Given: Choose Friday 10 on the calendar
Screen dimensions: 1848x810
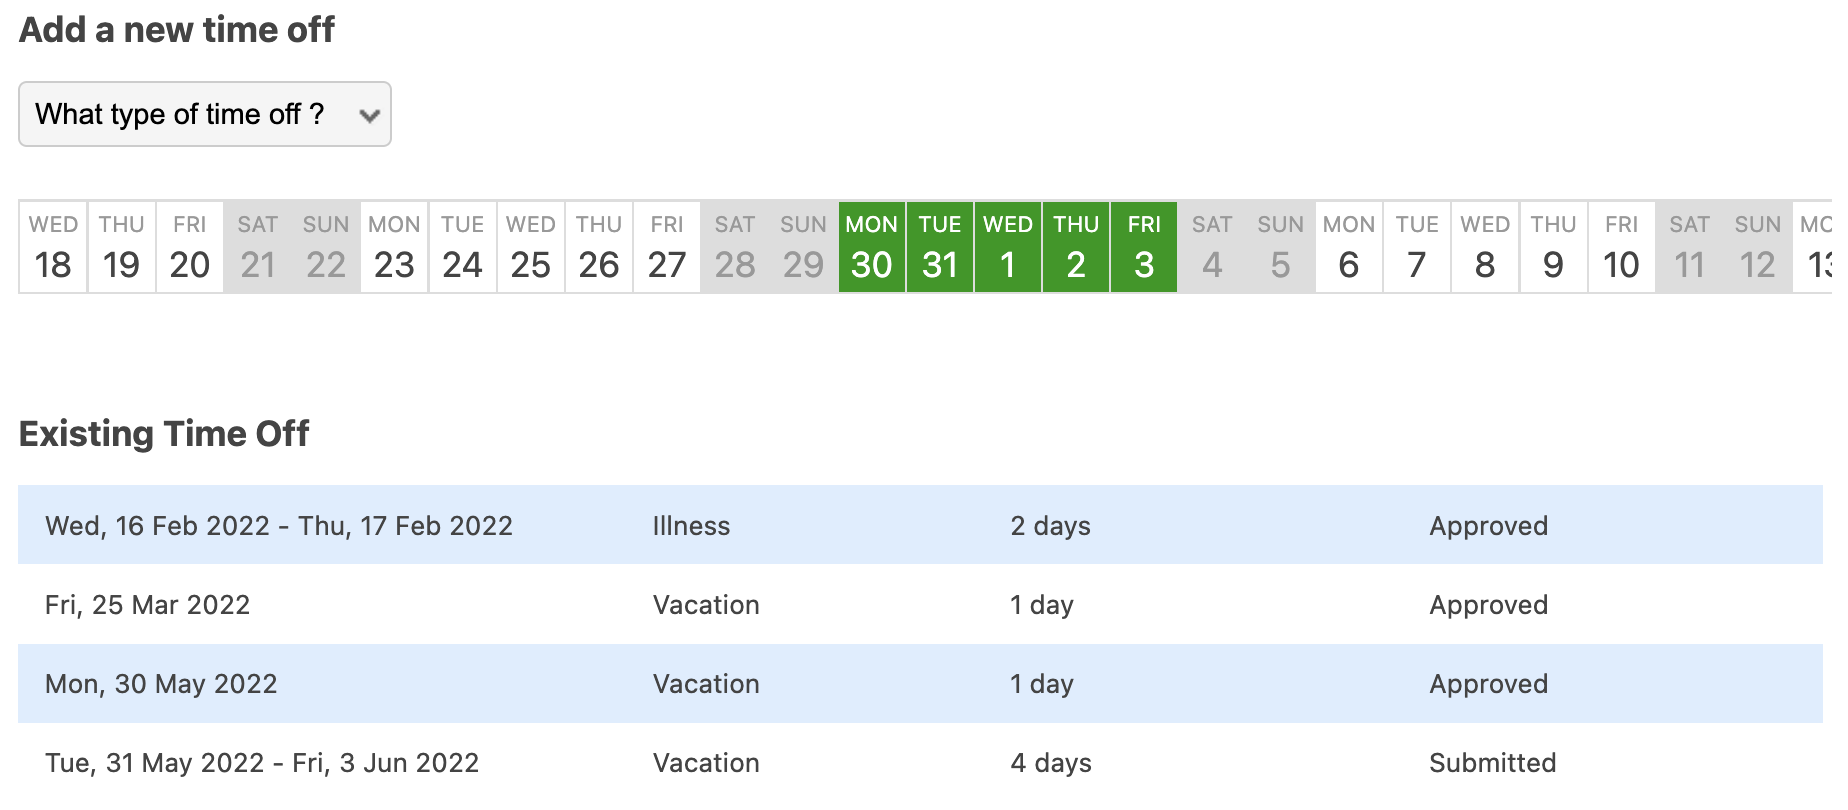Looking at the screenshot, I should (1621, 247).
